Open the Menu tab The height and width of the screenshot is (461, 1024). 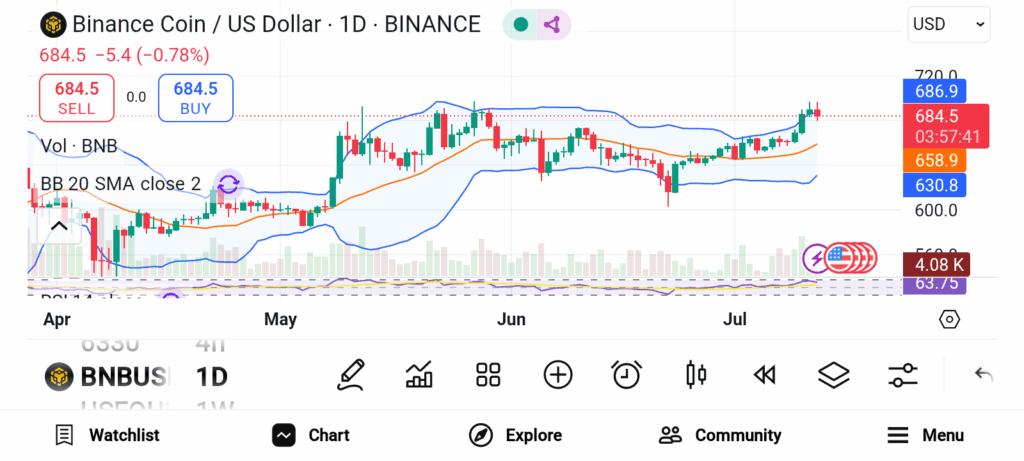(925, 436)
